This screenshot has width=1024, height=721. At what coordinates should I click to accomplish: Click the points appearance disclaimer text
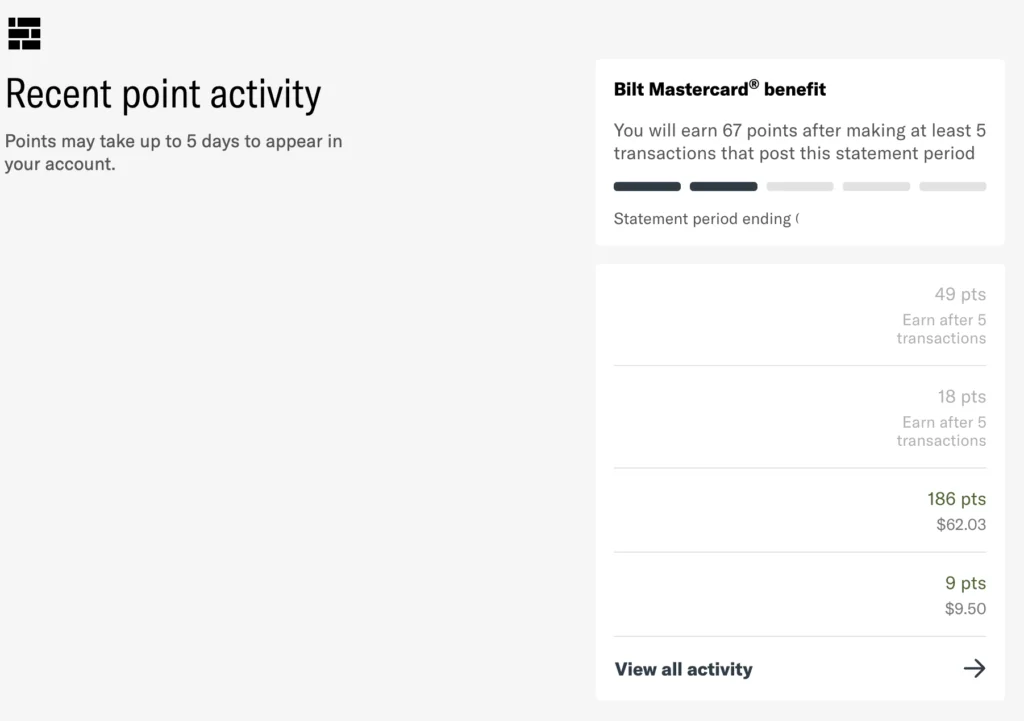(174, 152)
